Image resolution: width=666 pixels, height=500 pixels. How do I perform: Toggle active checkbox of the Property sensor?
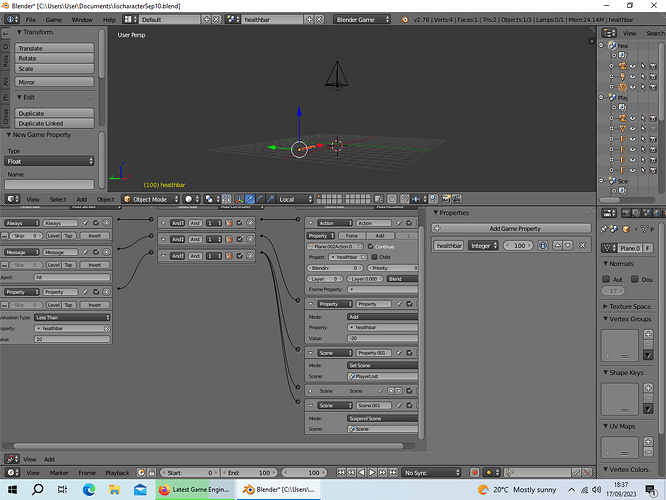[96, 292]
